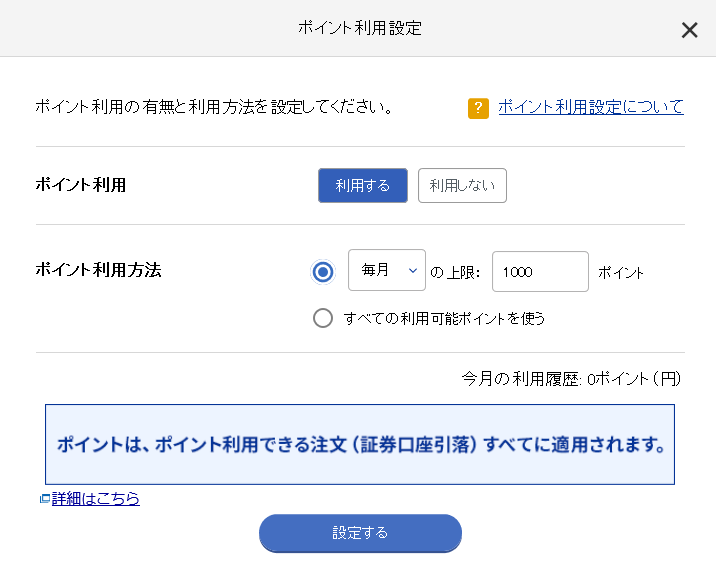This screenshot has width=716, height=581.
Task: Click the external-link icon beside 詳細はこちら
Action: 45,499
